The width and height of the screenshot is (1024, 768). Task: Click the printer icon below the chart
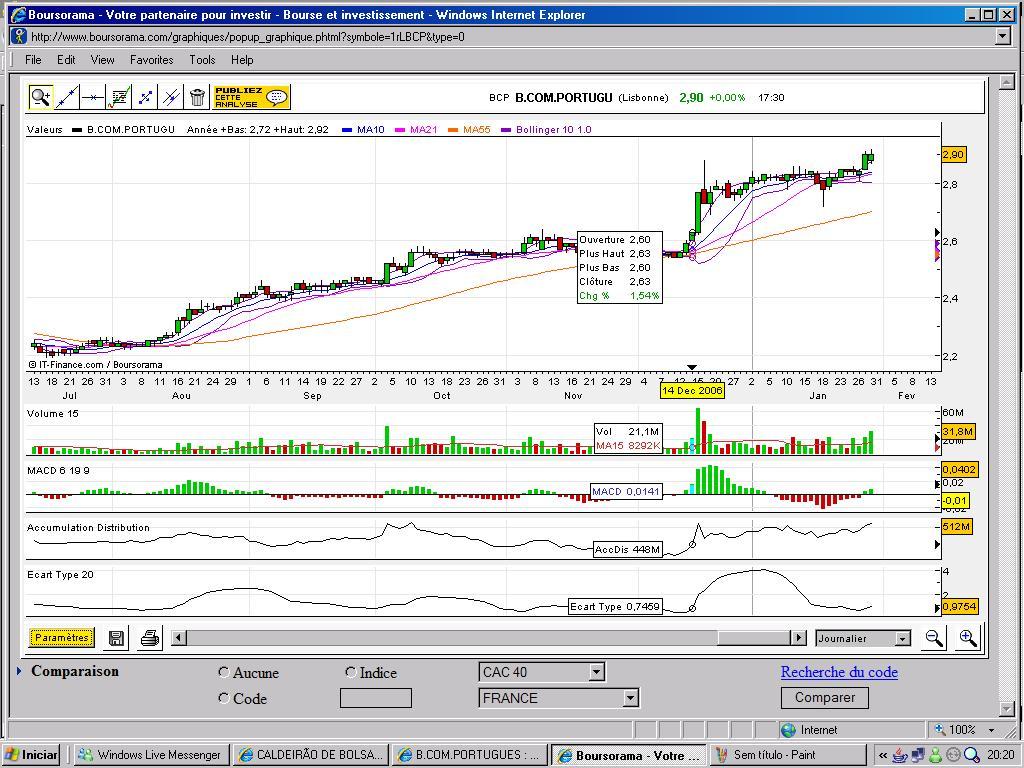(150, 638)
